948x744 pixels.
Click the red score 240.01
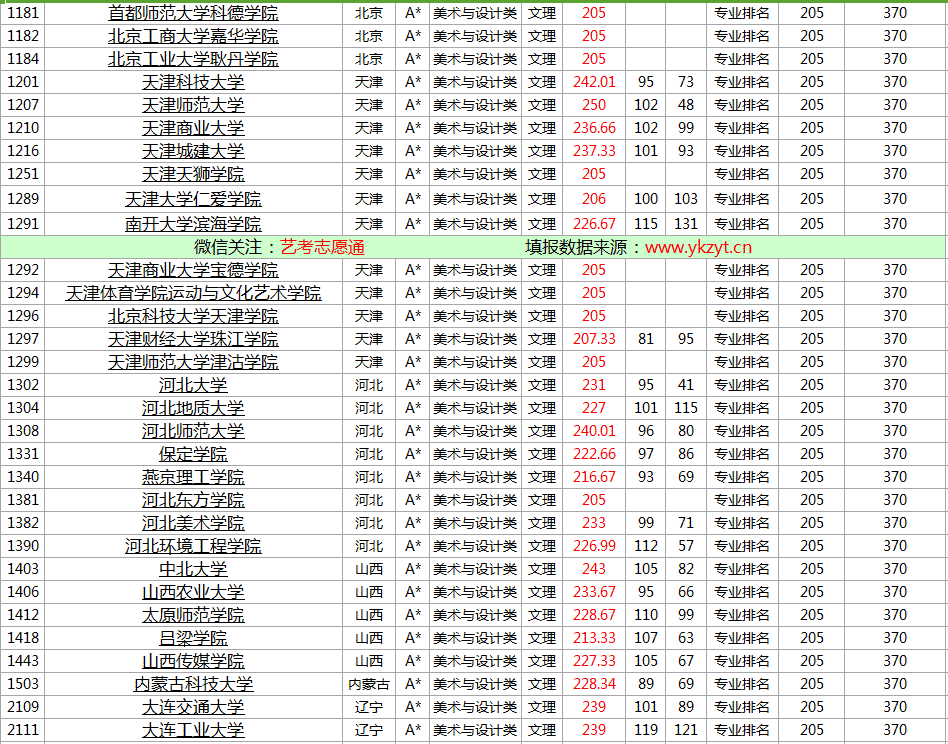point(594,431)
